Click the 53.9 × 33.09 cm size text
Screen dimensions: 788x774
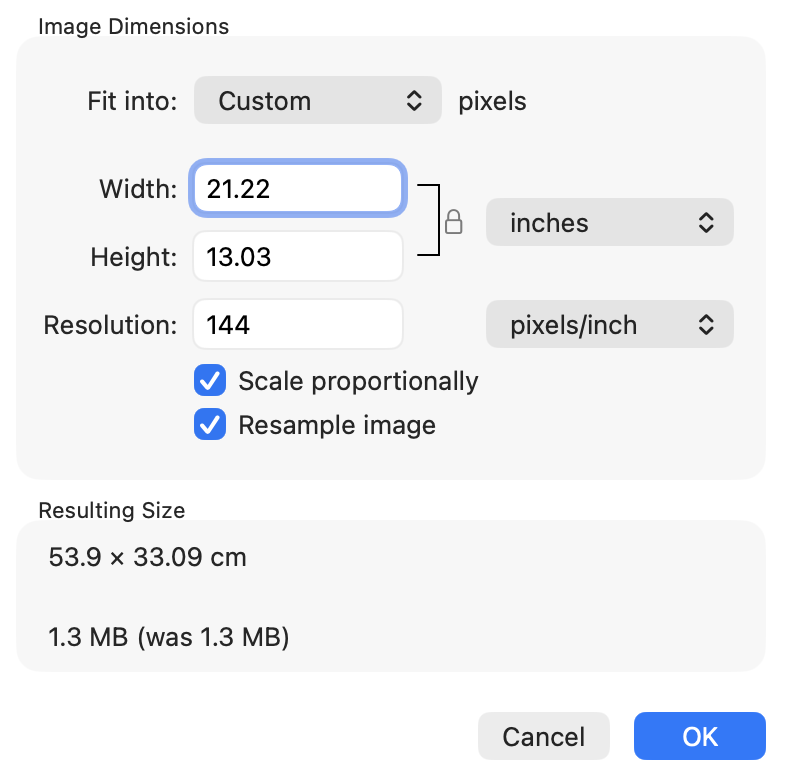148,557
